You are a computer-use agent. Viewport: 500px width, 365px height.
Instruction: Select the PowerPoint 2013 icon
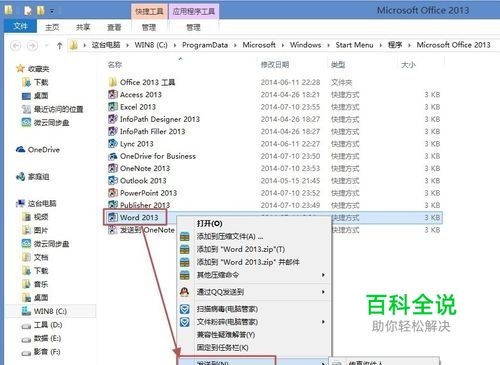click(x=113, y=193)
